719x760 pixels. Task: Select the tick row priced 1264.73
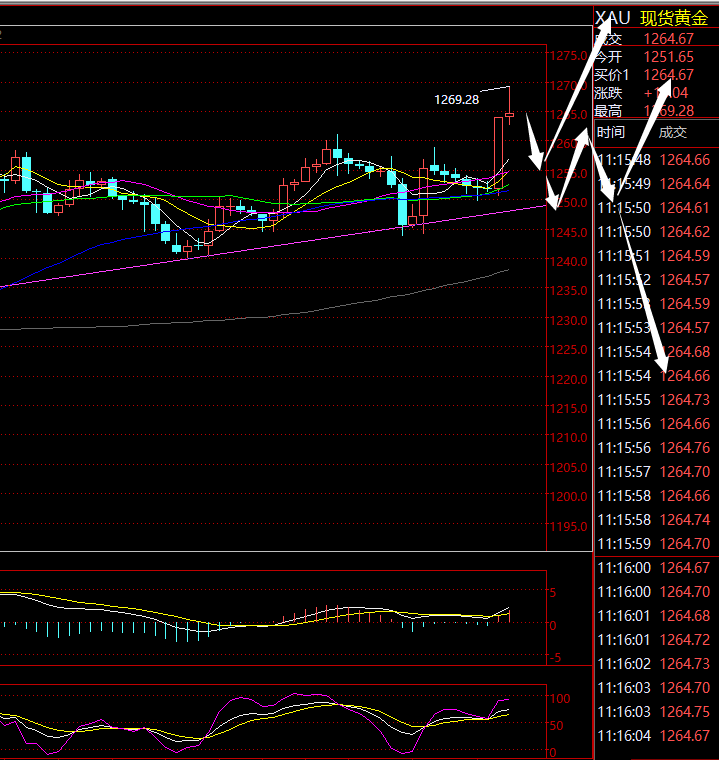point(653,400)
